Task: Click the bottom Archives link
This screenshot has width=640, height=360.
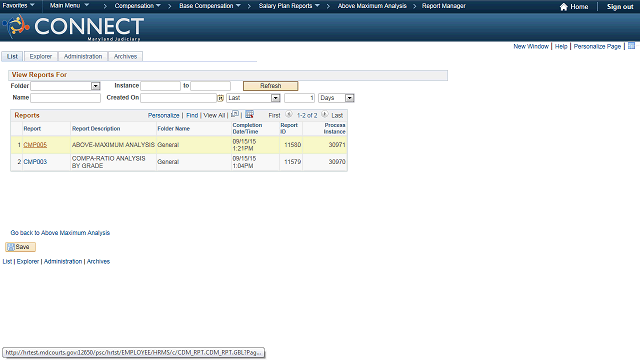Action: tap(98, 261)
